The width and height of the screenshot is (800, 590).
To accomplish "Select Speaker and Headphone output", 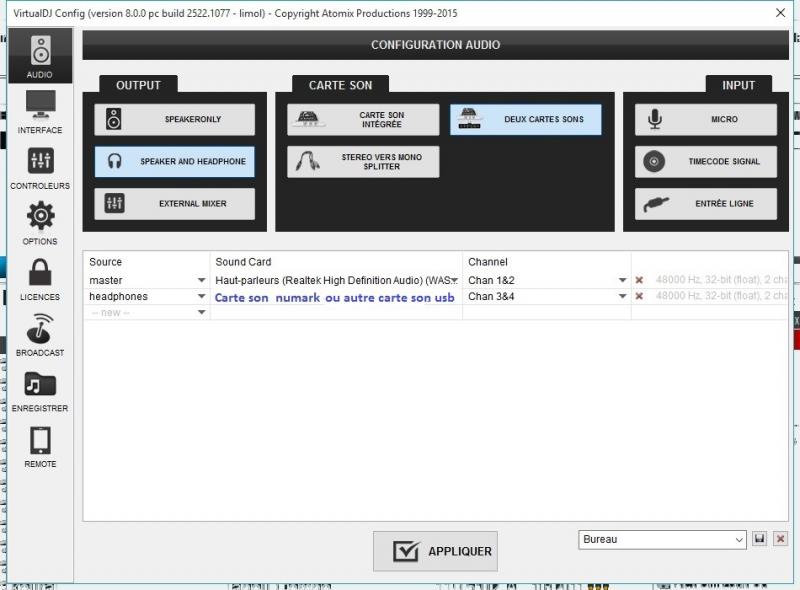I will [175, 162].
